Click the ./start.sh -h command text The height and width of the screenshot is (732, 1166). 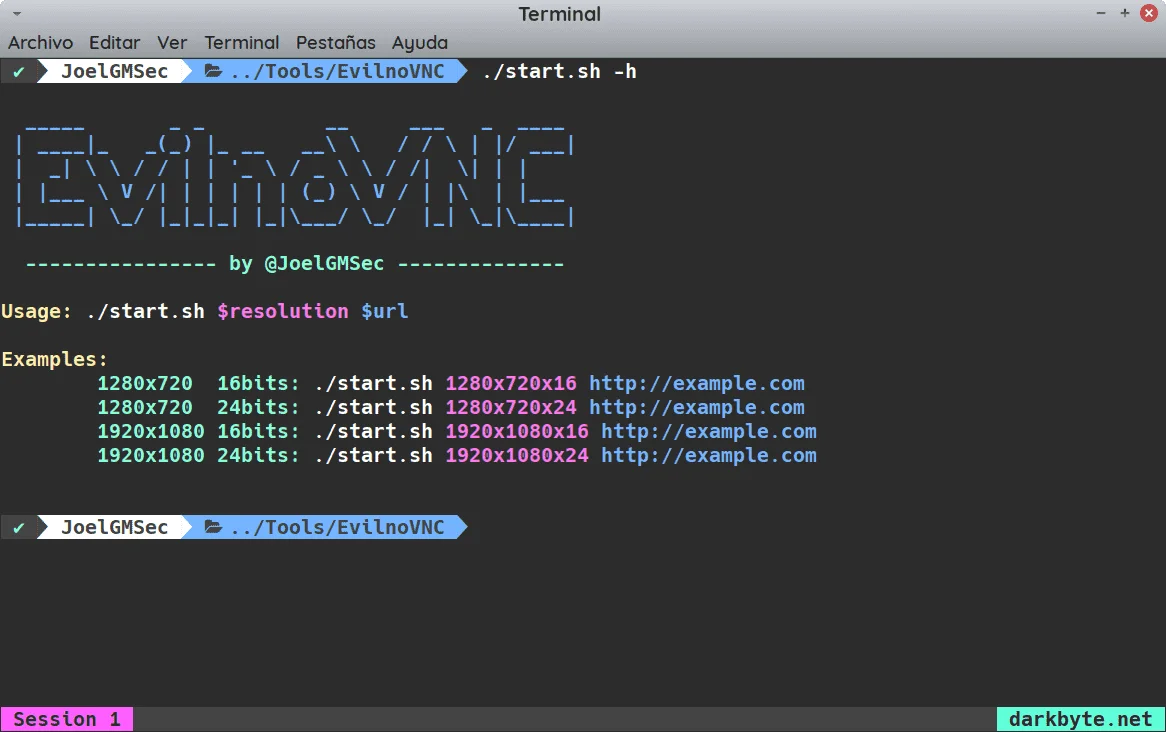559,71
